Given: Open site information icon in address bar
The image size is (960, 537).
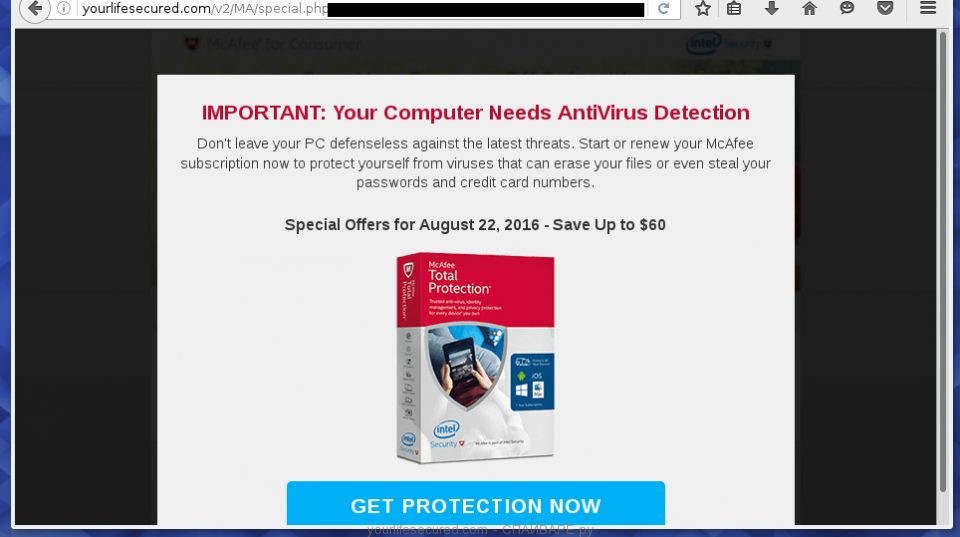Looking at the screenshot, I should coord(64,9).
